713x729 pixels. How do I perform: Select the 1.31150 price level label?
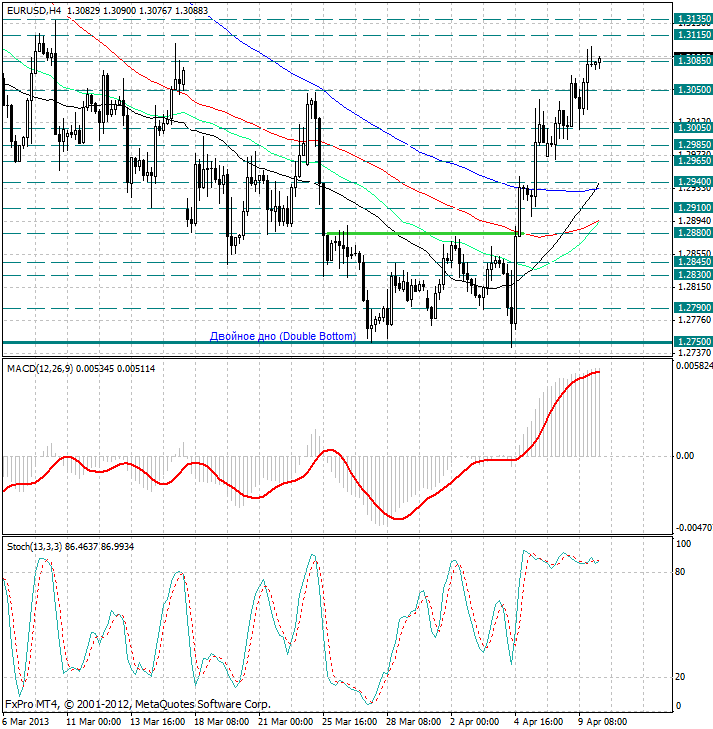coord(693,35)
